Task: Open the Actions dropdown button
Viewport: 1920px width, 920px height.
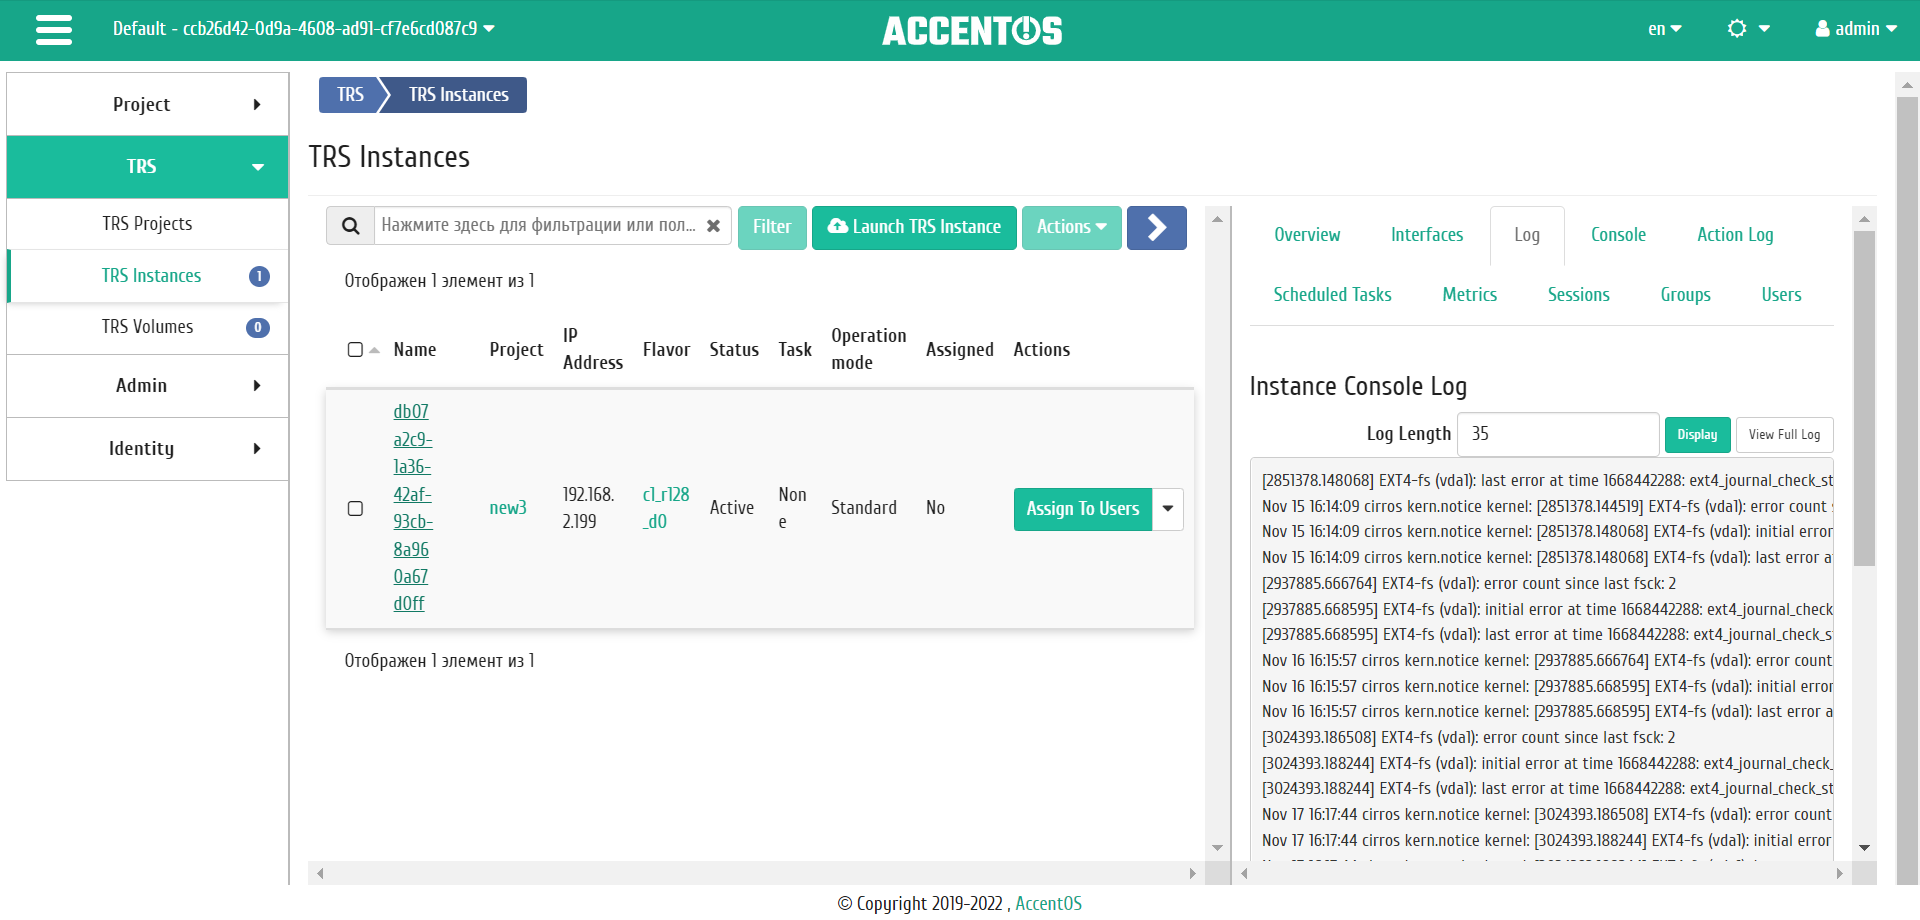Action: [1071, 227]
